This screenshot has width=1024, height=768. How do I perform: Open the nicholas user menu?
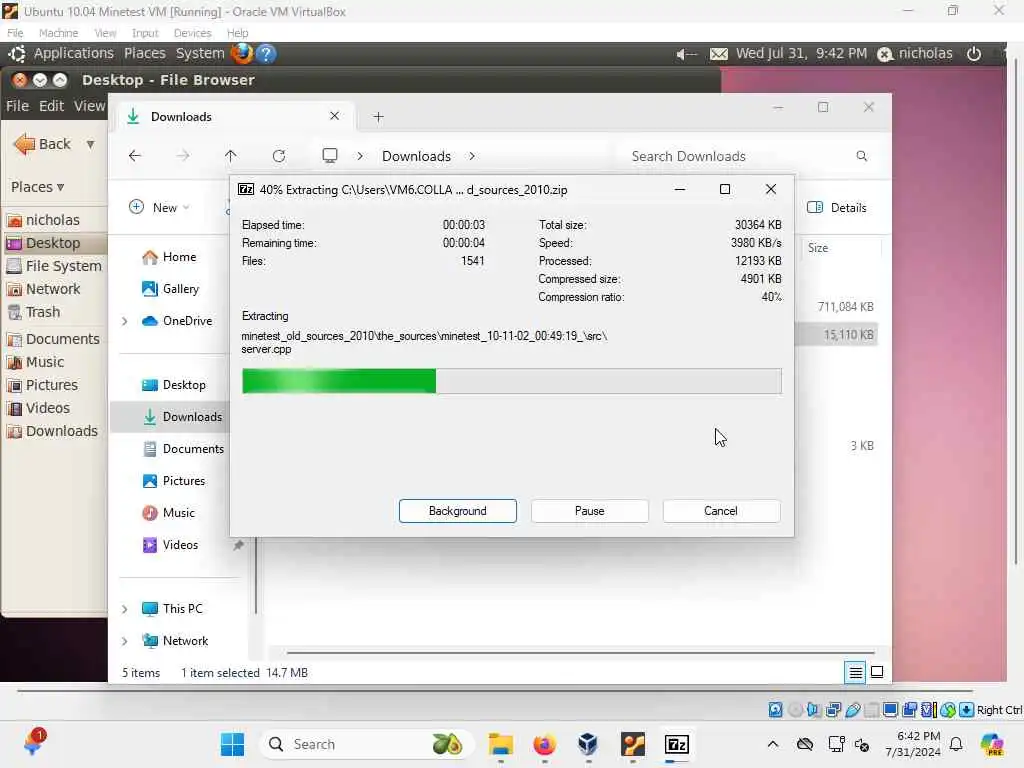(x=915, y=54)
